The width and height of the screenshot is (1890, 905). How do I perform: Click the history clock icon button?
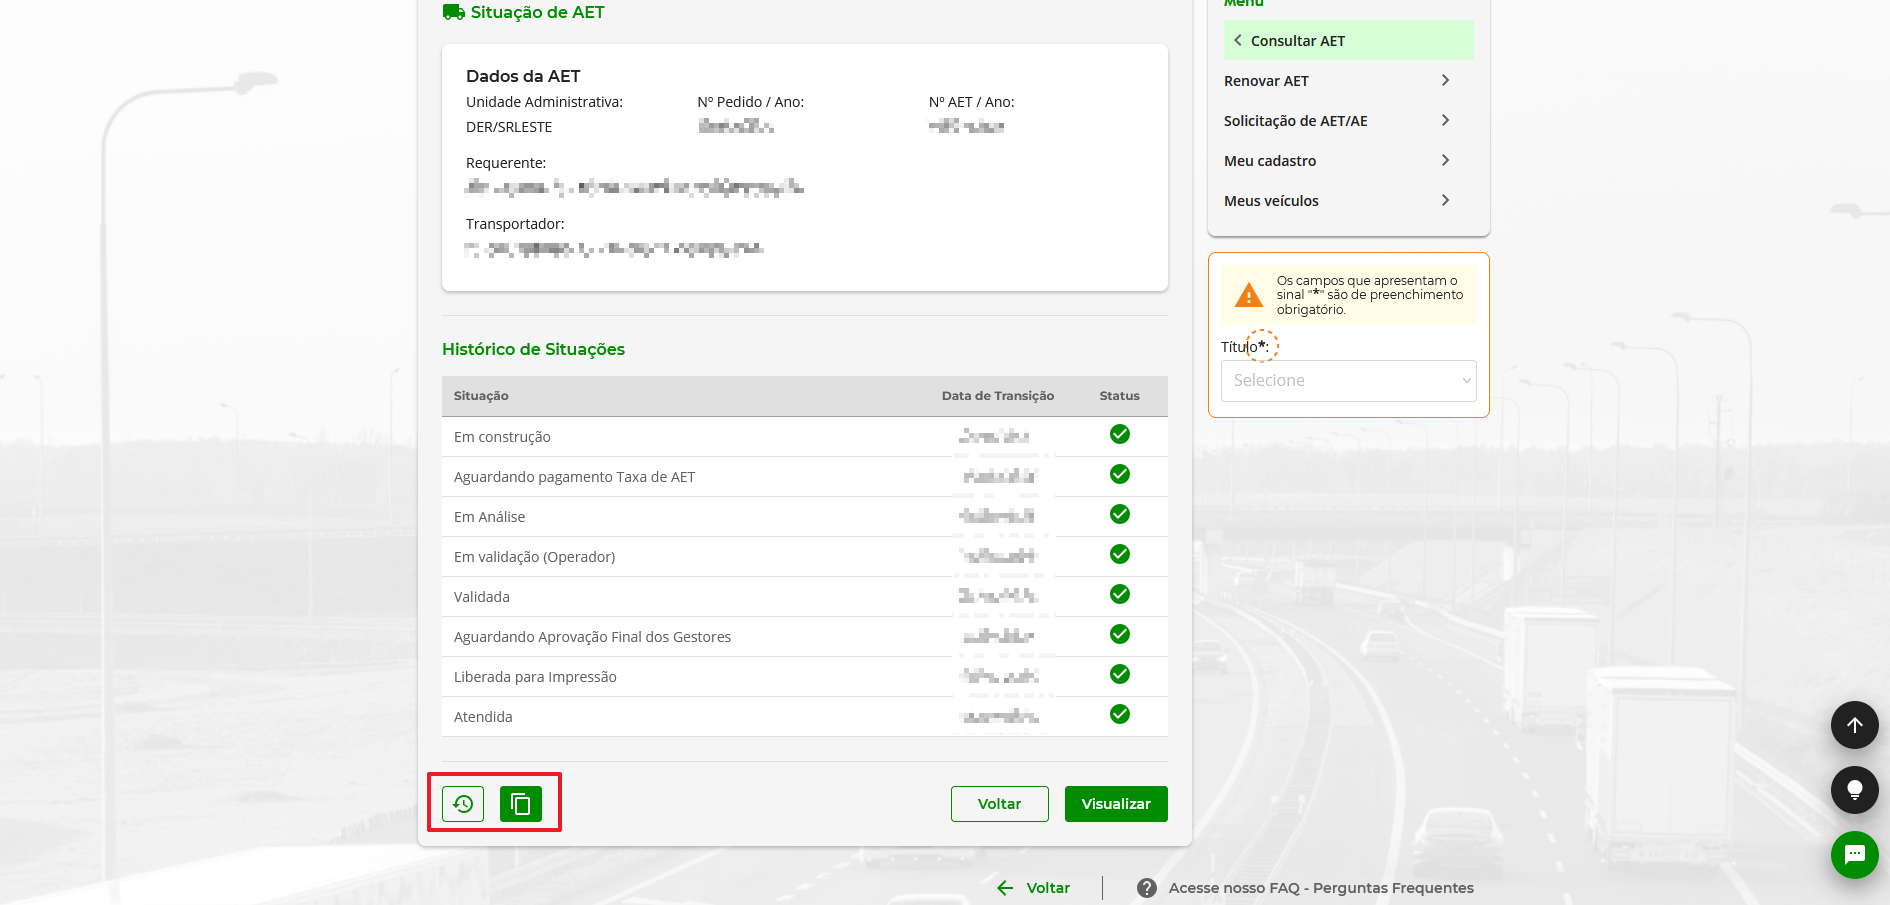point(463,804)
